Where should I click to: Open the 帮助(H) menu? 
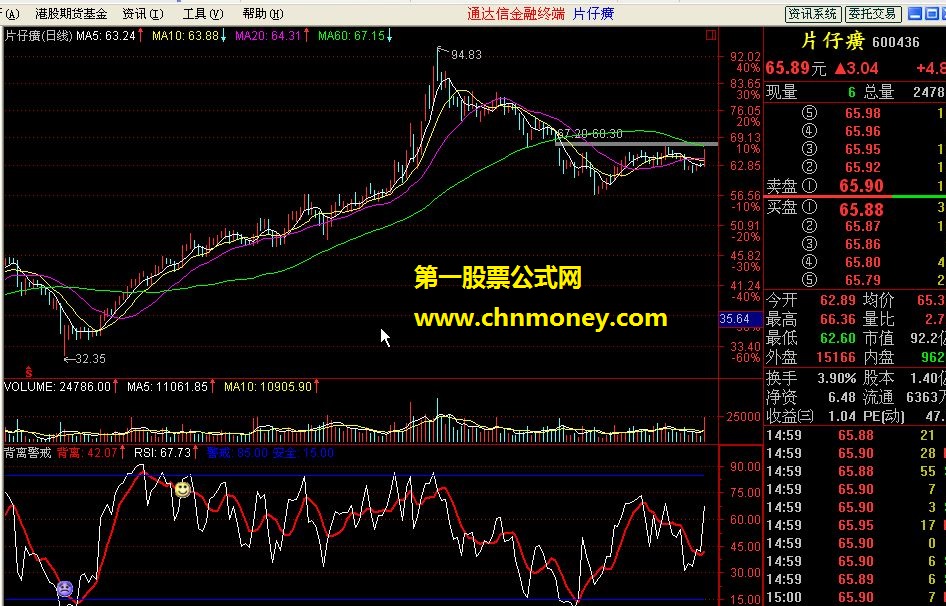click(x=263, y=13)
